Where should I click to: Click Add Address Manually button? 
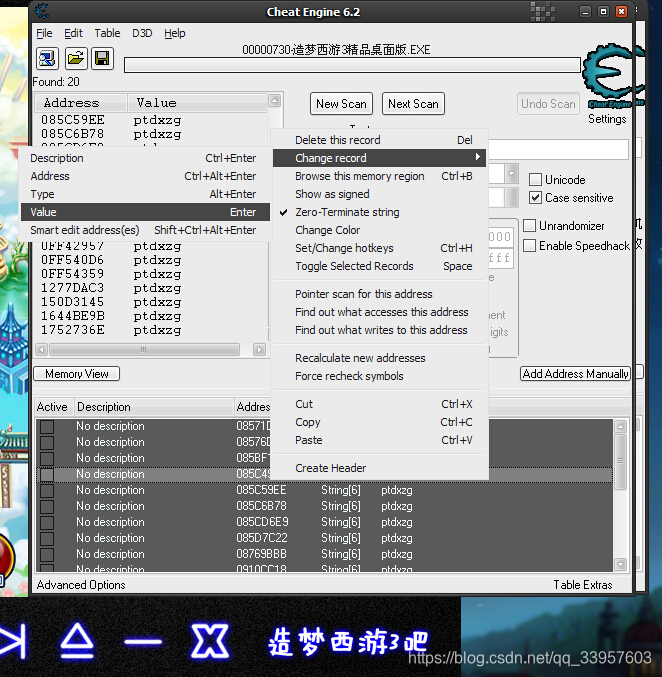coord(575,374)
